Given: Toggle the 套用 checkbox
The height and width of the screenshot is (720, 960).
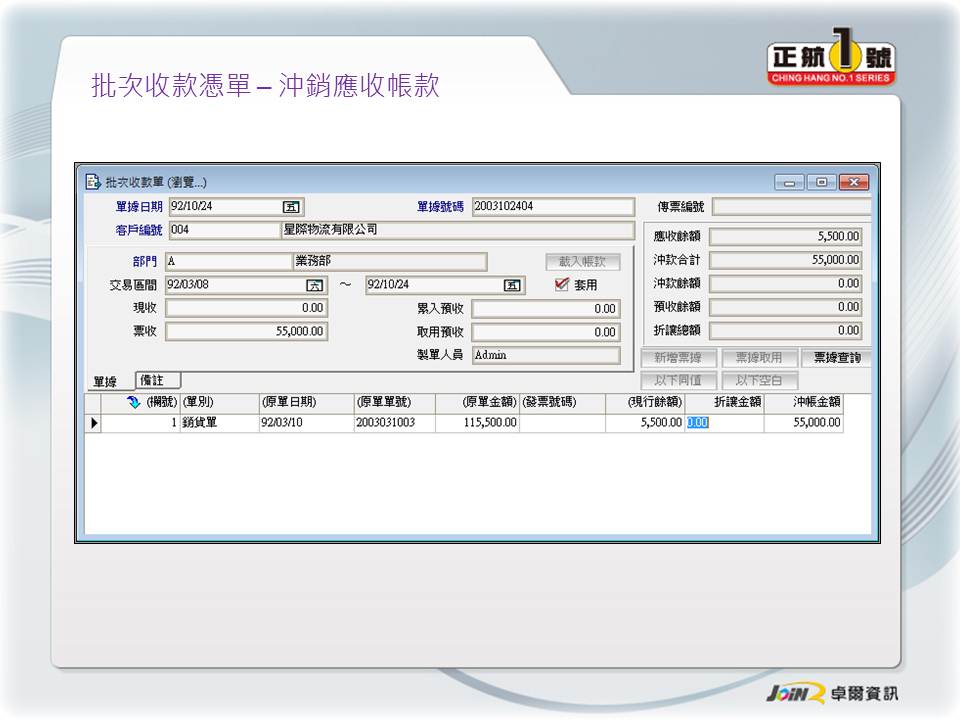Looking at the screenshot, I should [562, 285].
